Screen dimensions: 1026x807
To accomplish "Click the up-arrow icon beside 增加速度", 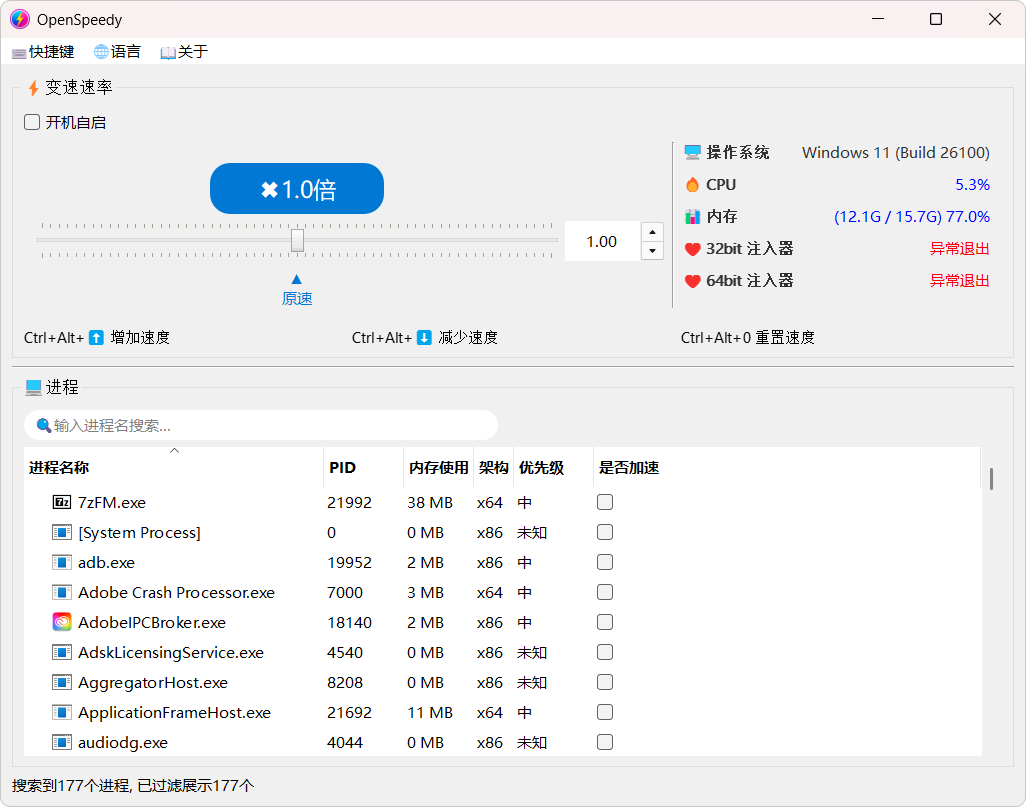I will (x=96, y=338).
